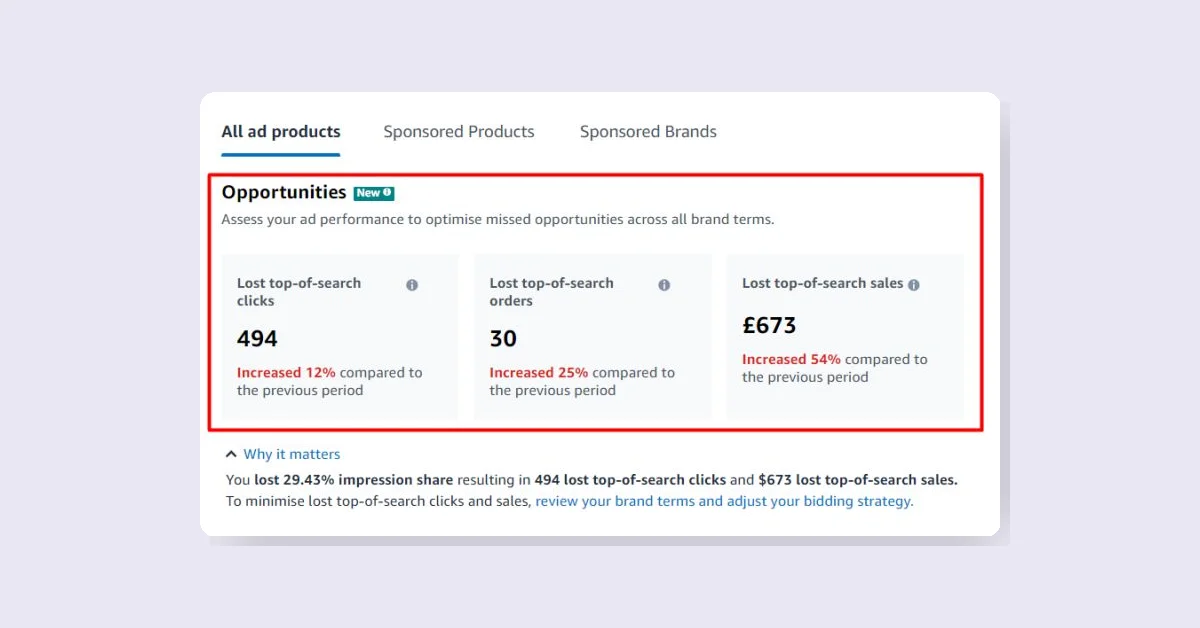Click the info icon next to Lost top-of-search sales
Image resolution: width=1200 pixels, height=628 pixels.
coord(911,284)
